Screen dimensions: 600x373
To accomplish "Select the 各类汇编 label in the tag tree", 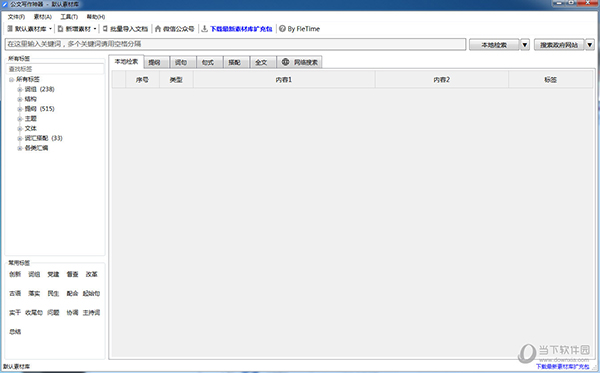I will tap(36, 148).
